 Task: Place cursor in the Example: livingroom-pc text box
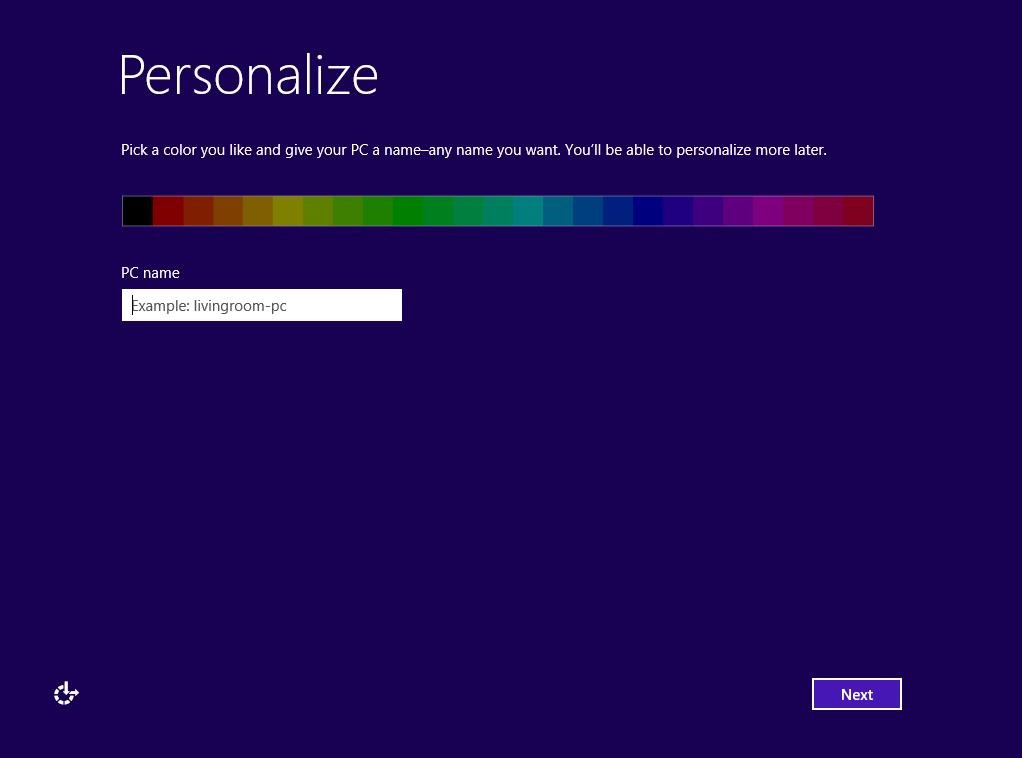261,305
